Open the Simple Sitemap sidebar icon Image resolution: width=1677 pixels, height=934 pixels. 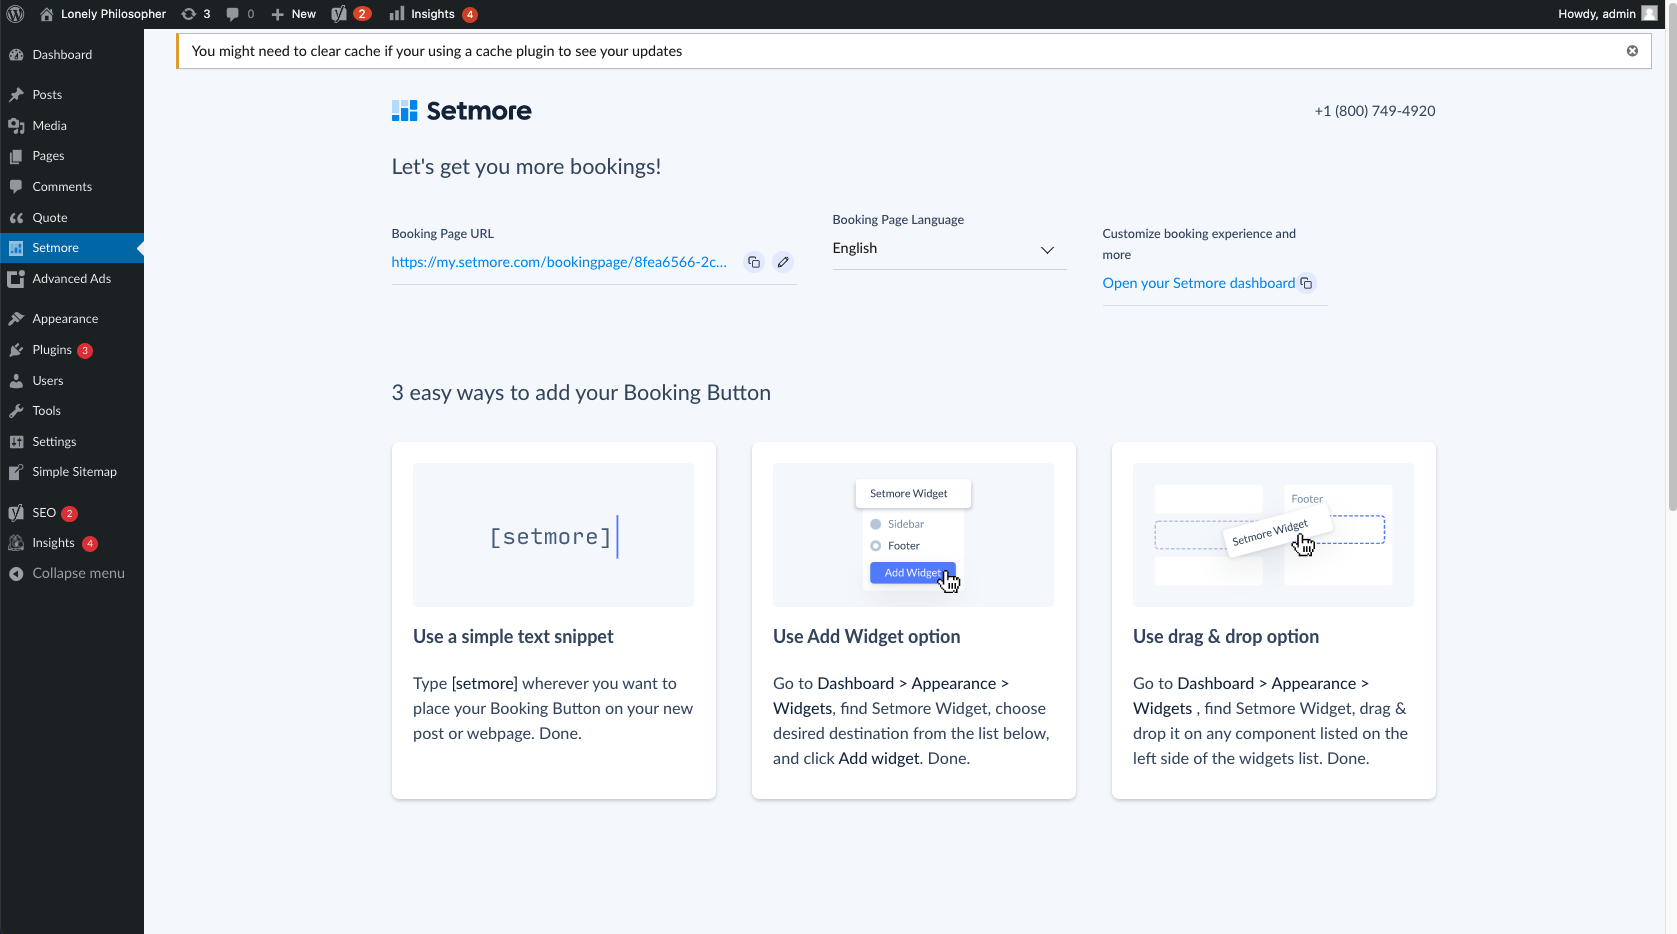(16, 472)
